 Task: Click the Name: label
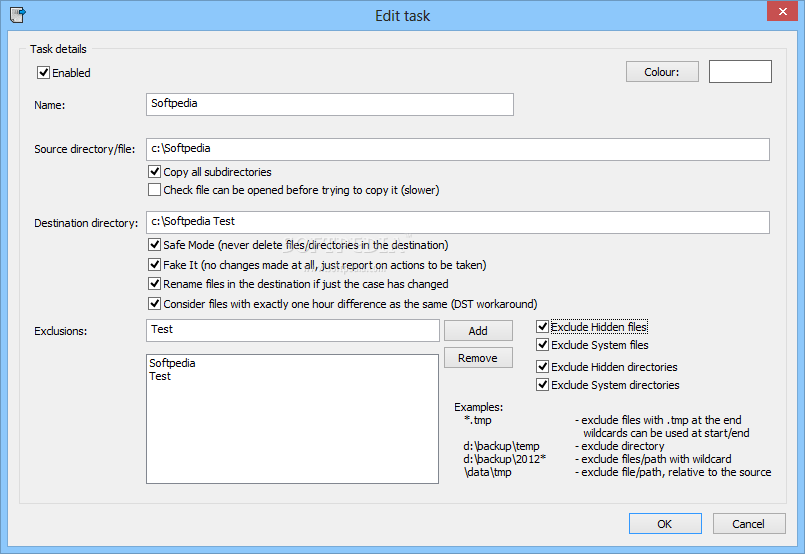[49, 105]
